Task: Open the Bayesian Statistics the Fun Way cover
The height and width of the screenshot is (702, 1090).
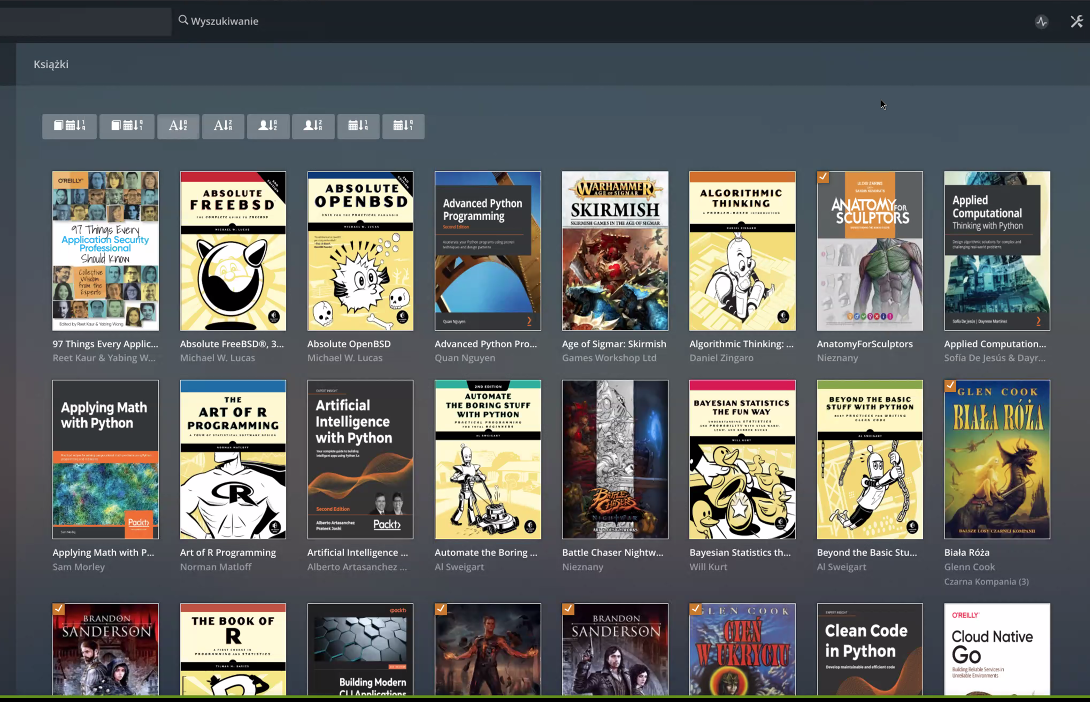Action: tap(742, 459)
